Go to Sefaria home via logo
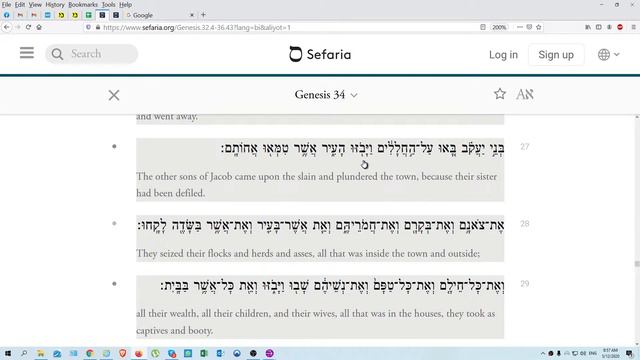Screen dimensions: 640x360 coord(320,54)
